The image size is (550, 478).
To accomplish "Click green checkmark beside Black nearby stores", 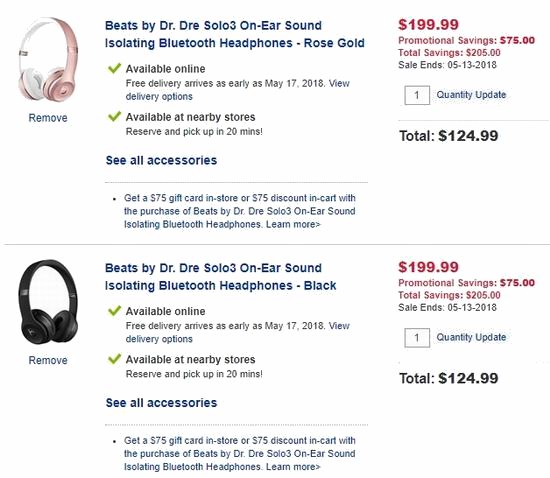I will point(114,359).
